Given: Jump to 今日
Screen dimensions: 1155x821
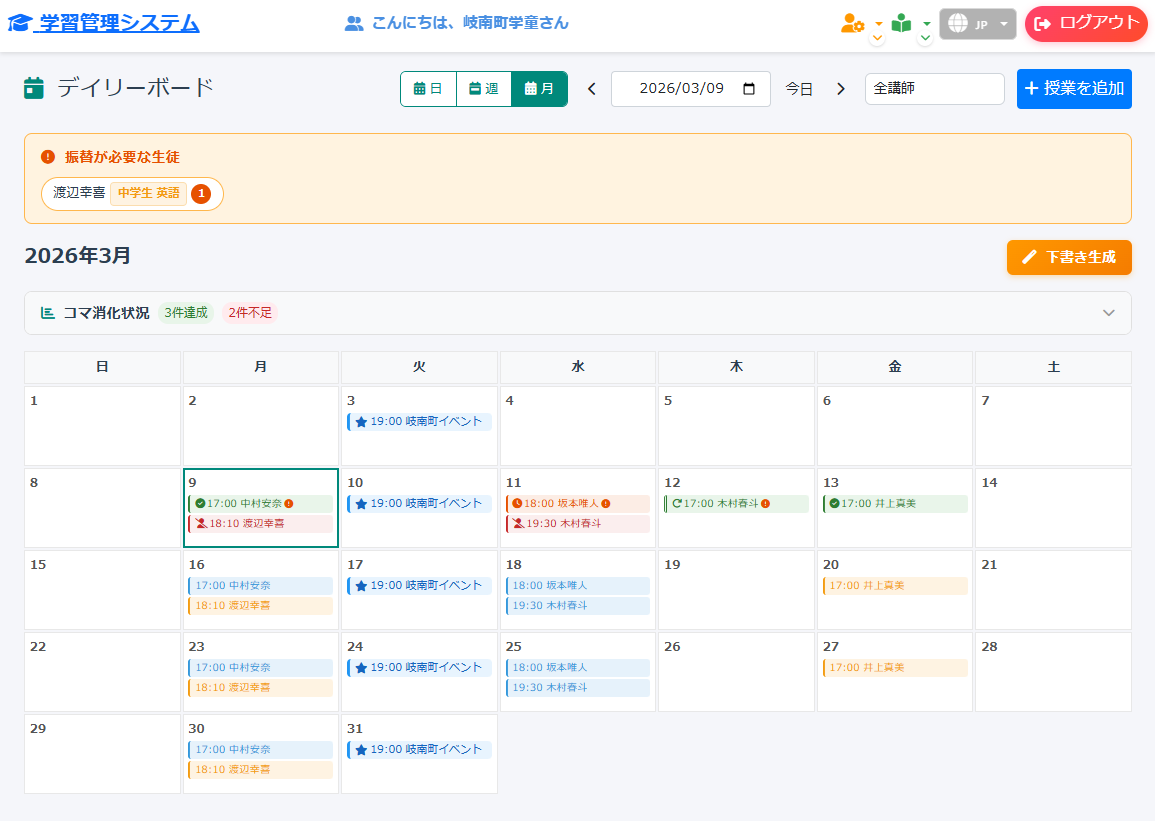Looking at the screenshot, I should pyautogui.click(x=798, y=89).
